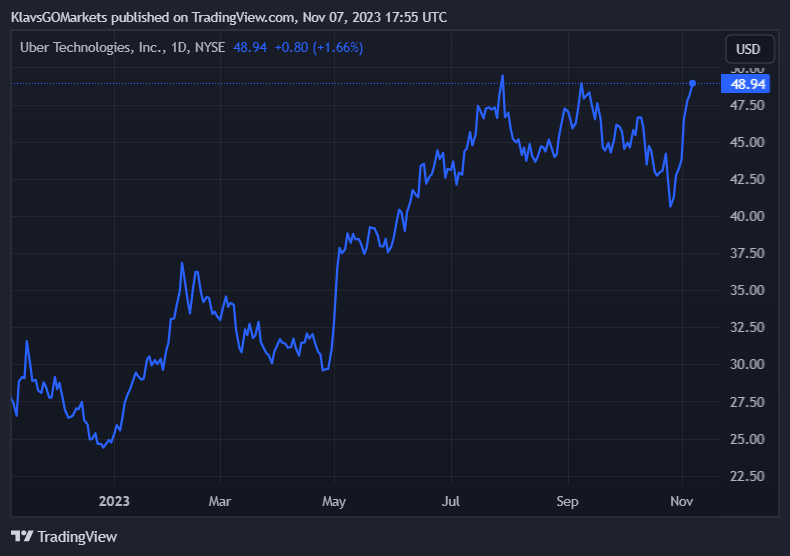Click the Uber Technologies, Inc. symbol title
This screenshot has height=556, width=790.
point(92,47)
